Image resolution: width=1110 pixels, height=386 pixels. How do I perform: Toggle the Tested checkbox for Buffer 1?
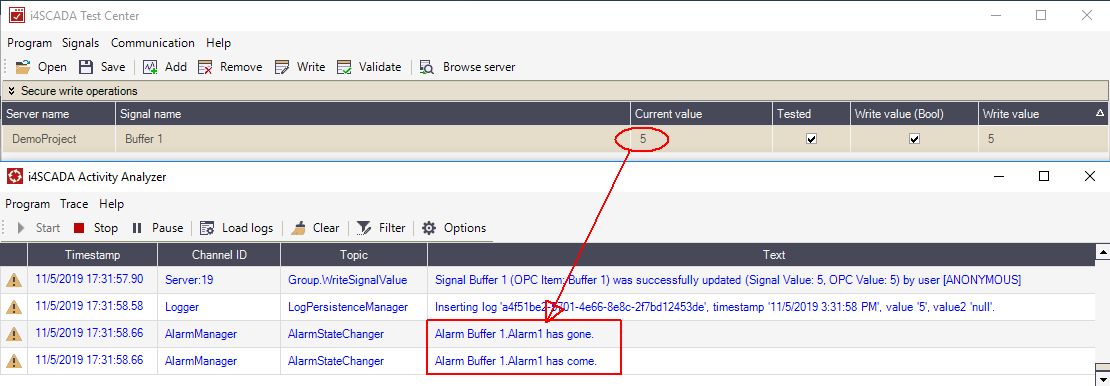pyautogui.click(x=811, y=140)
